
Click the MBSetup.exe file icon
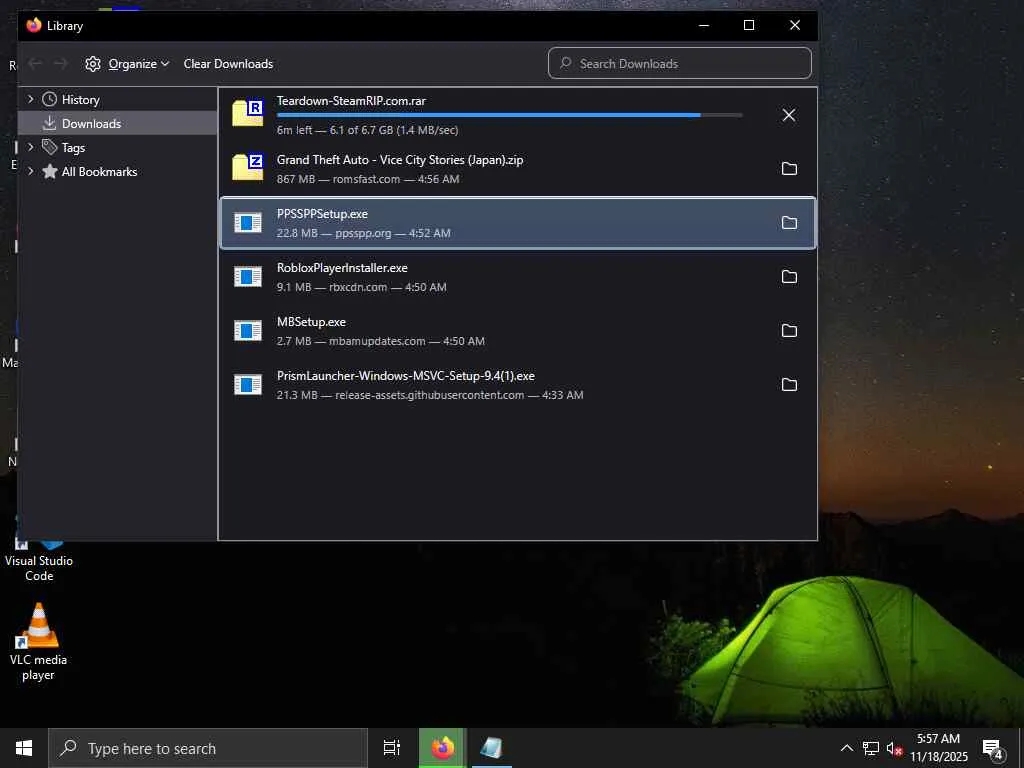[x=248, y=330]
